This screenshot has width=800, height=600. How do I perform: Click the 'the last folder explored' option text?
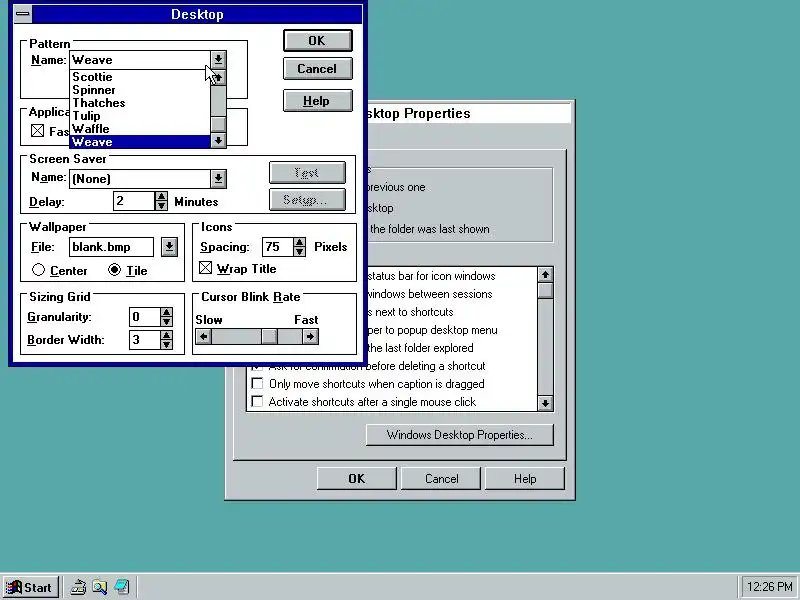(x=420, y=348)
